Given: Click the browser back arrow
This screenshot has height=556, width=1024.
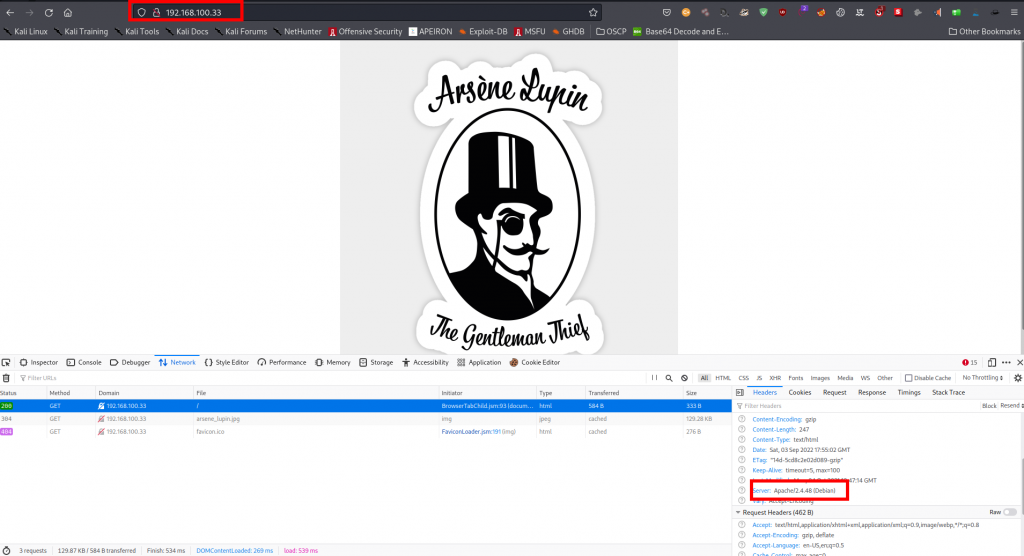Looking at the screenshot, I should (x=10, y=12).
